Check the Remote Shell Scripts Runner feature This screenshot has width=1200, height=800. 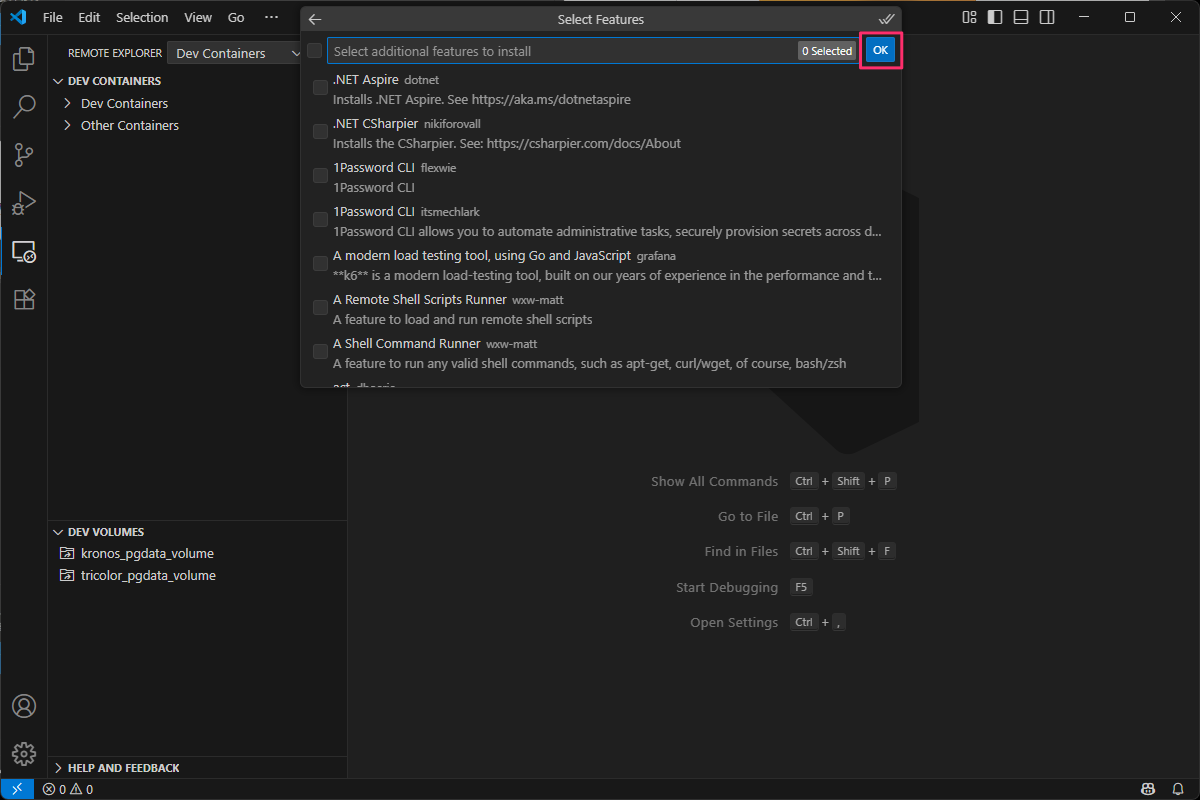point(320,308)
